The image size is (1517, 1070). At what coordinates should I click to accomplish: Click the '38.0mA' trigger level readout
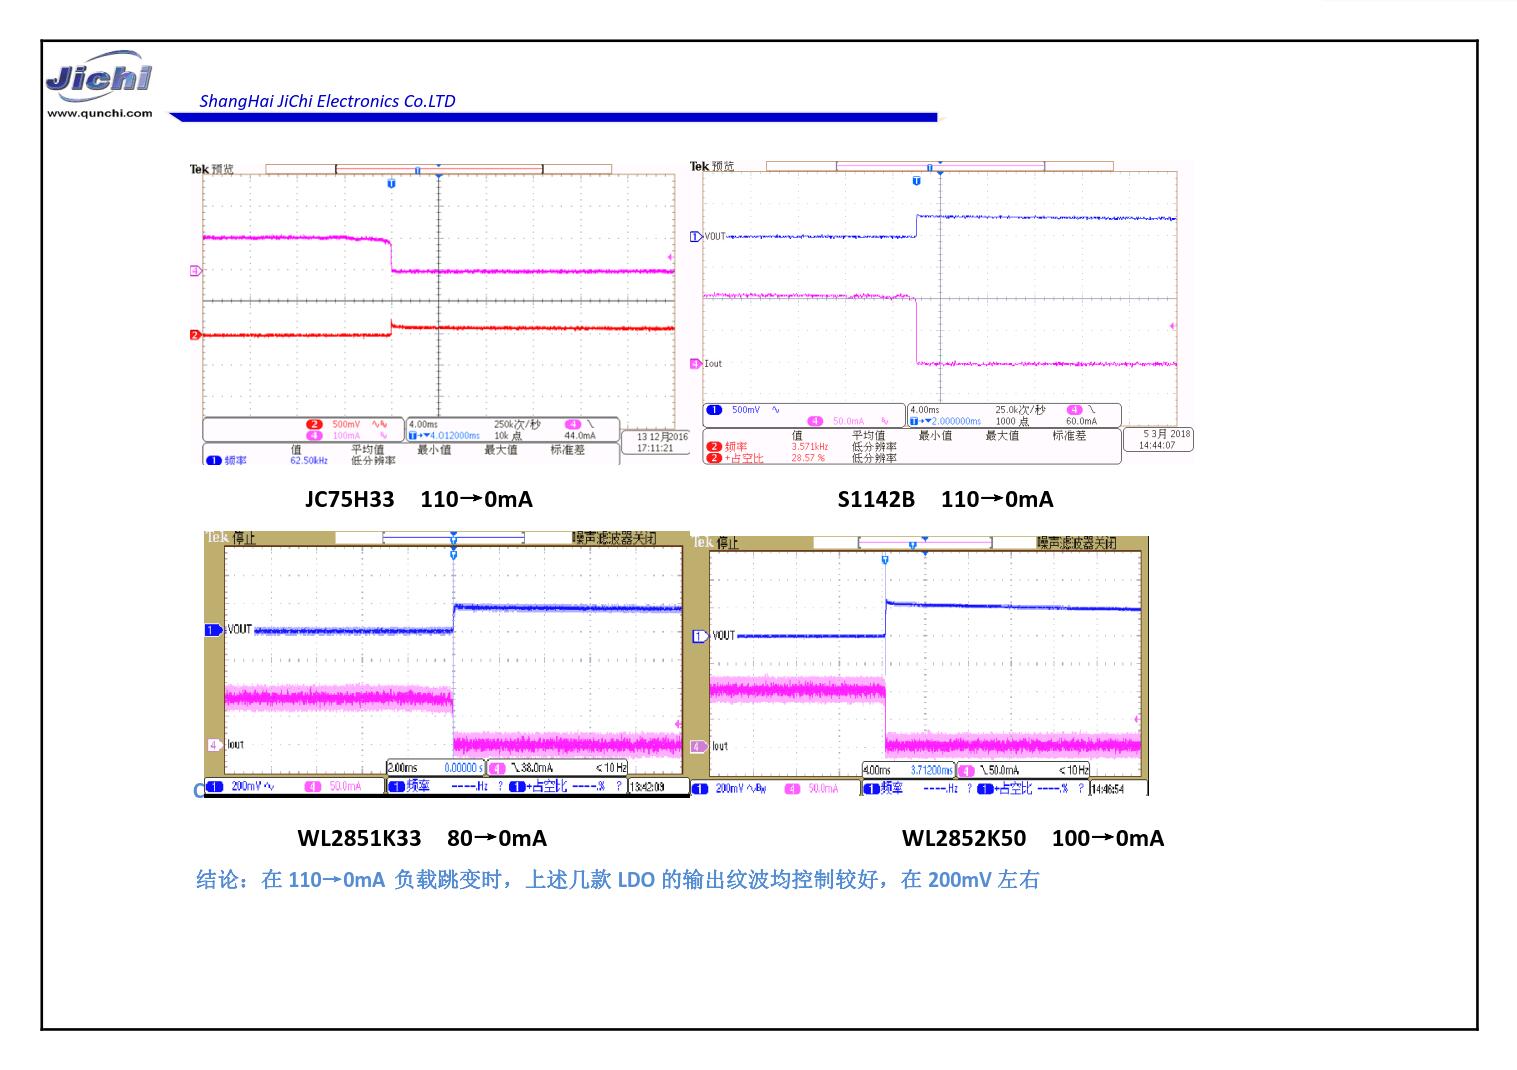(537, 768)
